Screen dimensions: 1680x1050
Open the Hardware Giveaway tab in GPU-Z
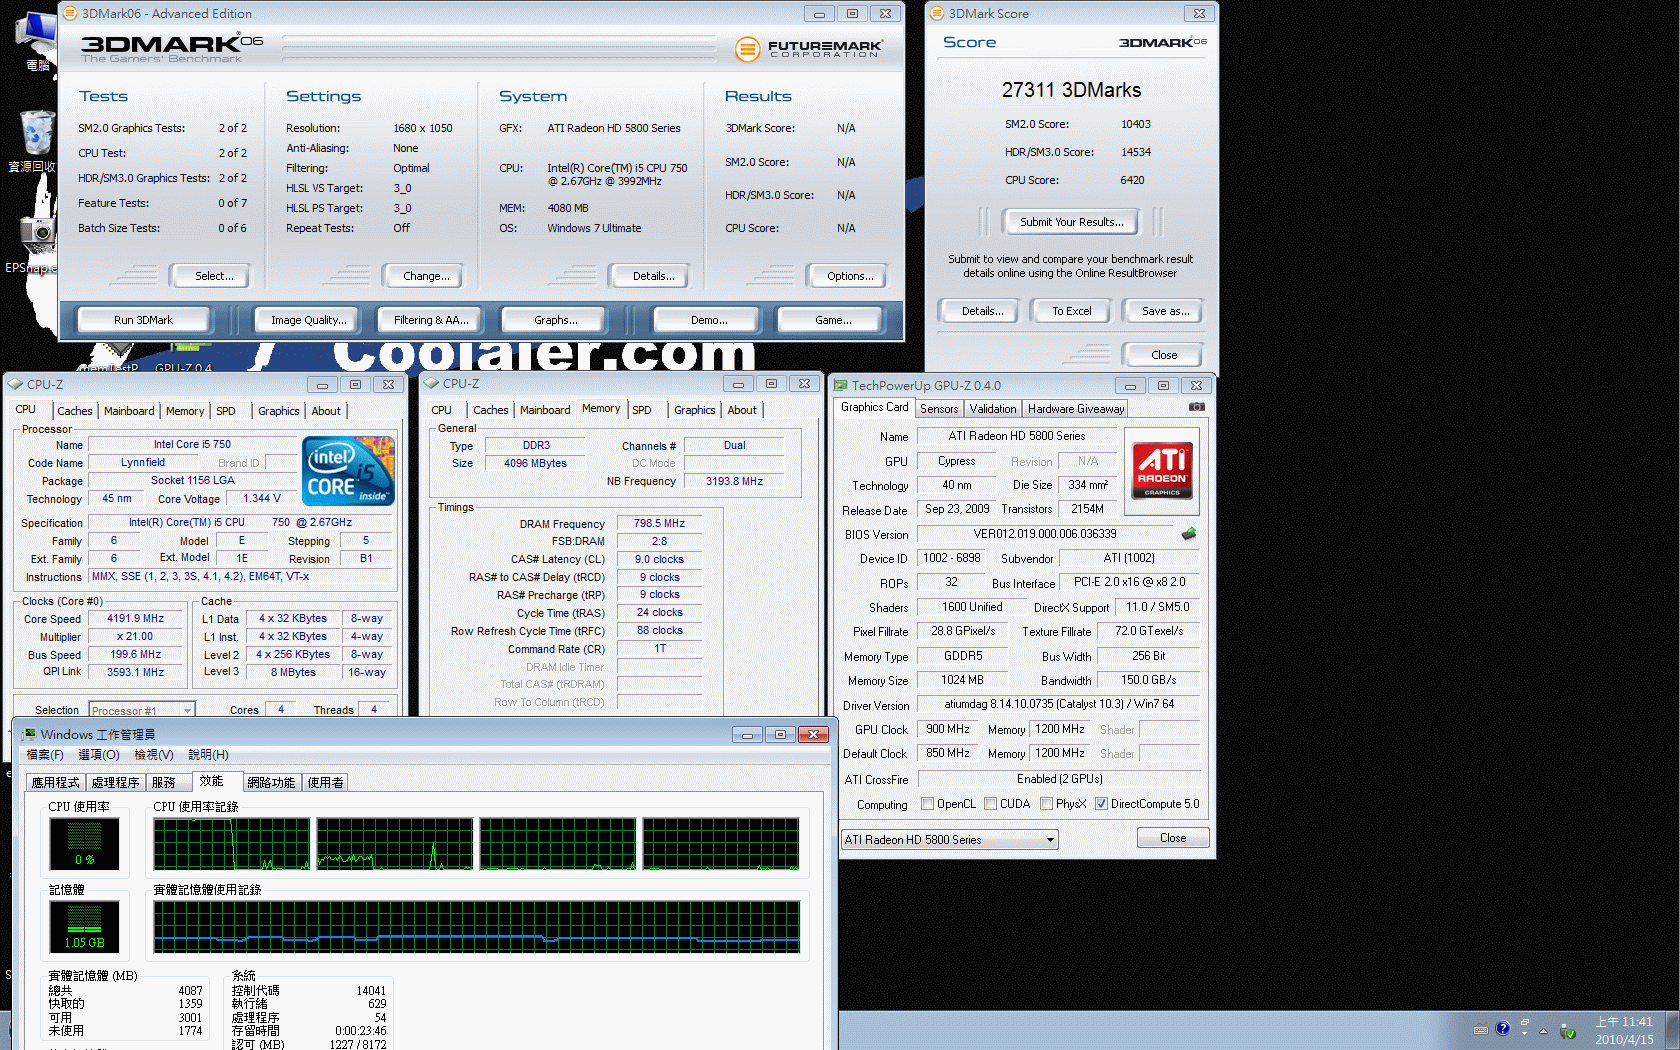coord(1076,409)
